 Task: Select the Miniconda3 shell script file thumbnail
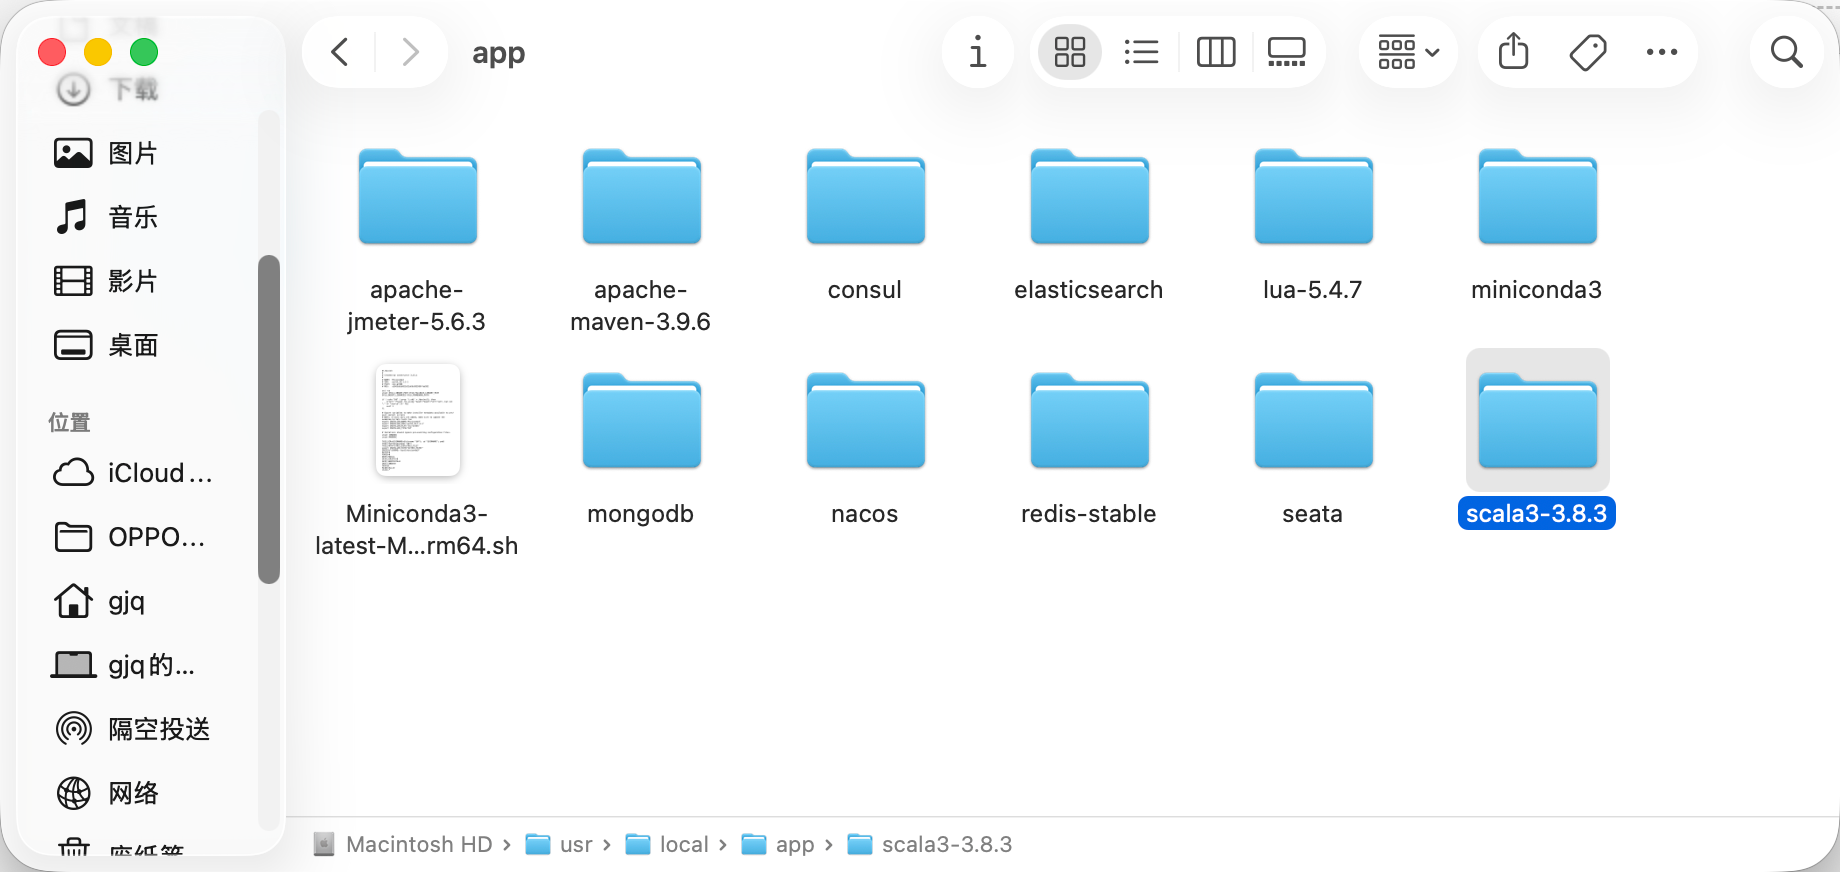point(418,420)
